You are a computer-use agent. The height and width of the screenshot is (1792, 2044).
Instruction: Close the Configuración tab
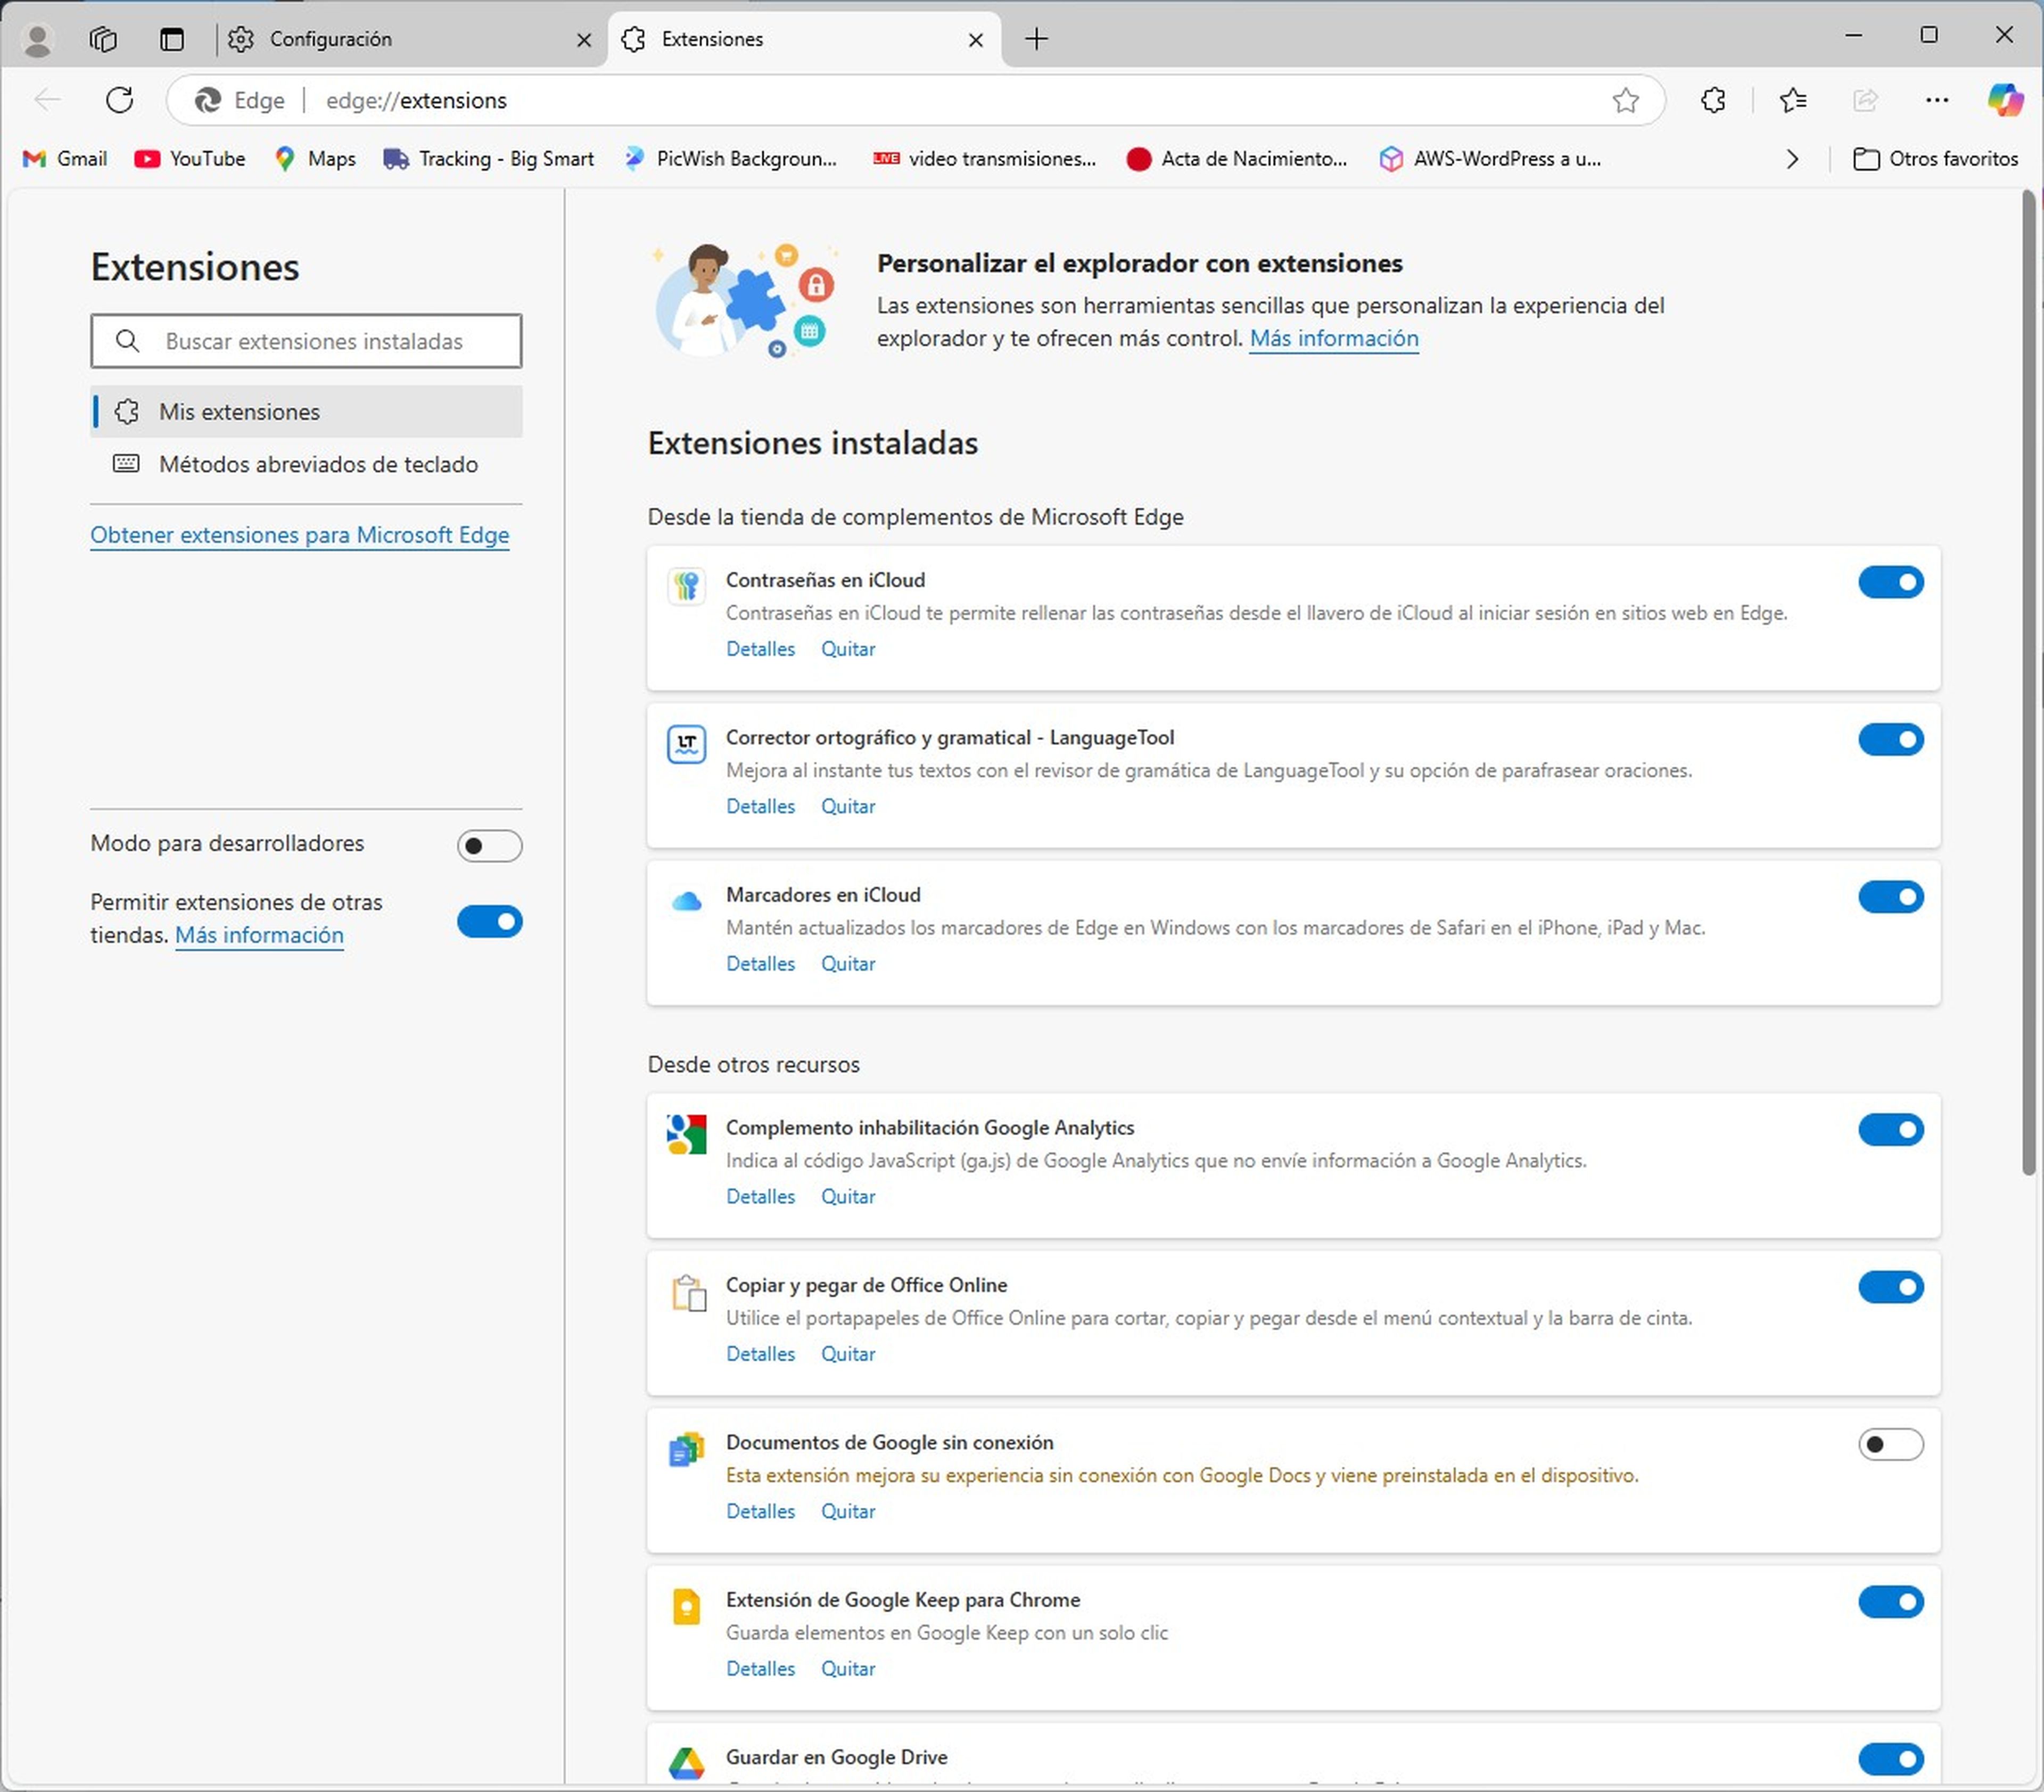tap(584, 40)
